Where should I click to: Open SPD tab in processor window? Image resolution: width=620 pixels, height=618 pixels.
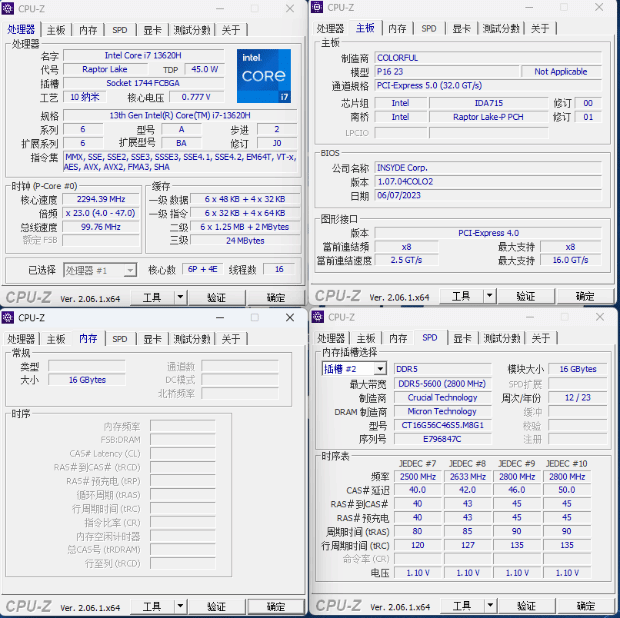[x=120, y=30]
